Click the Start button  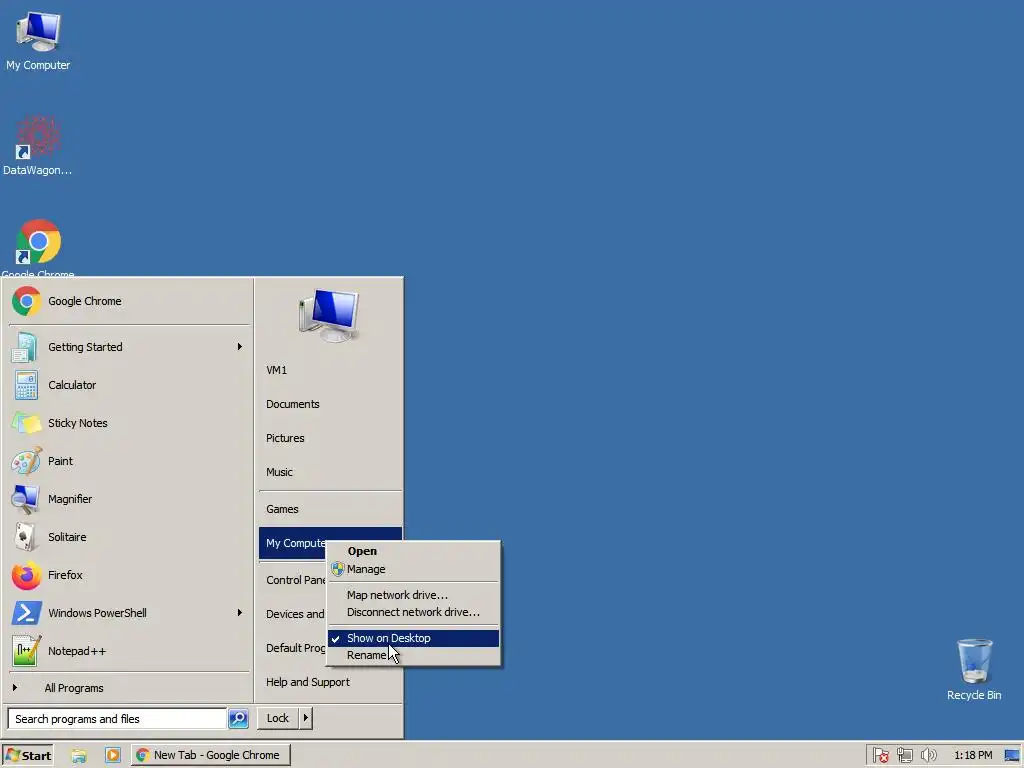[27, 755]
